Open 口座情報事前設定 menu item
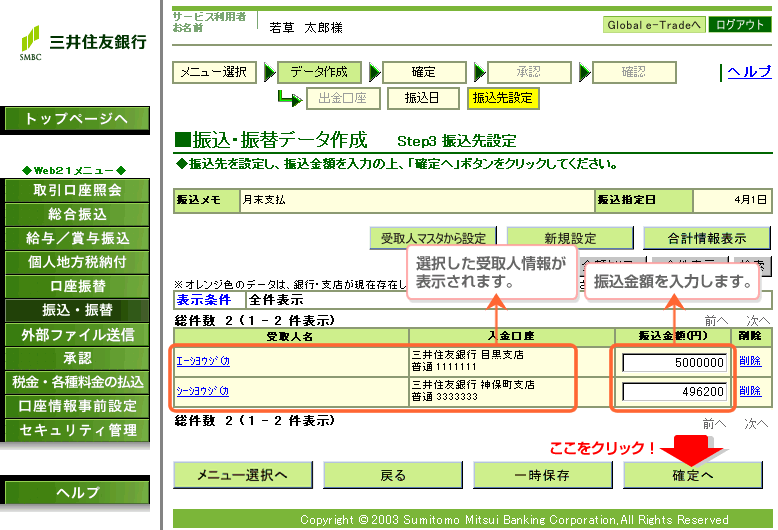The height and width of the screenshot is (530, 778). tap(77, 406)
